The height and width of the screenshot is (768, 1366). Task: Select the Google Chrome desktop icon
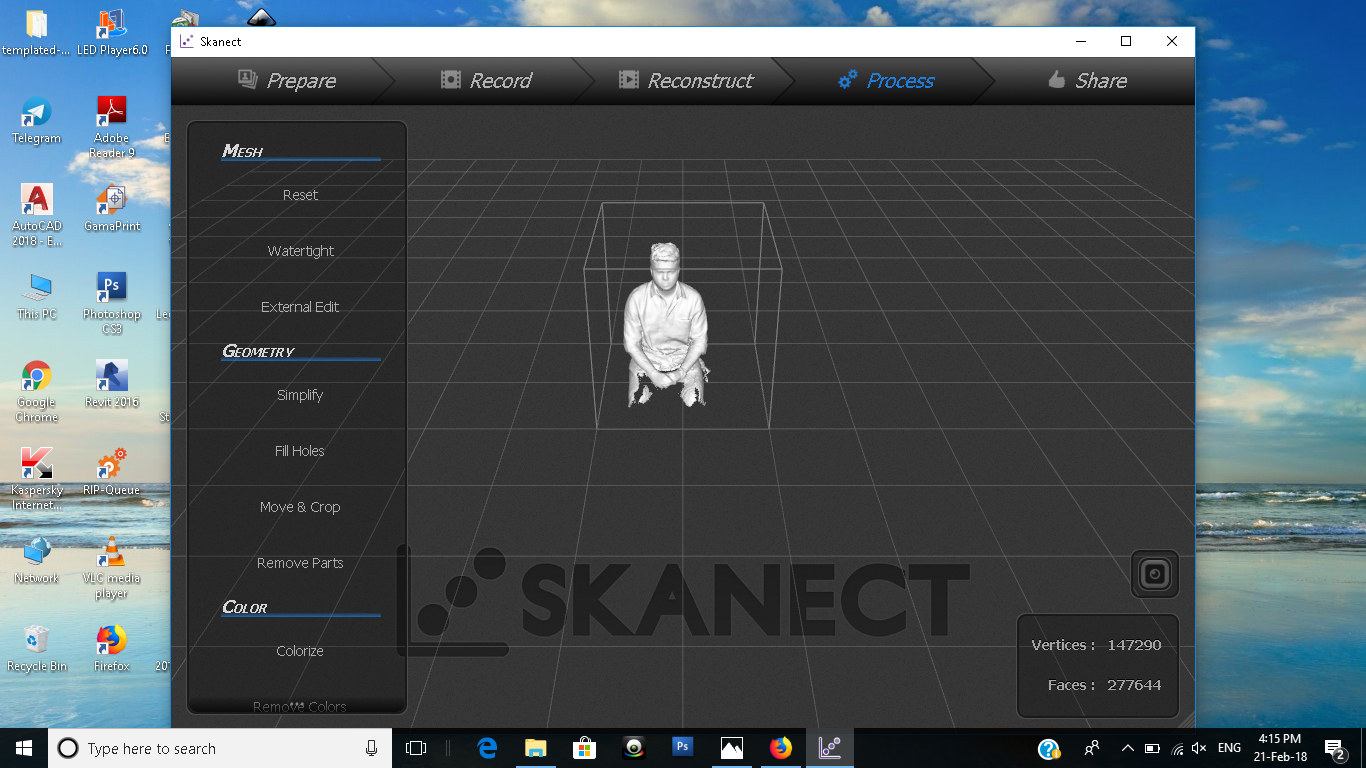pos(37,391)
